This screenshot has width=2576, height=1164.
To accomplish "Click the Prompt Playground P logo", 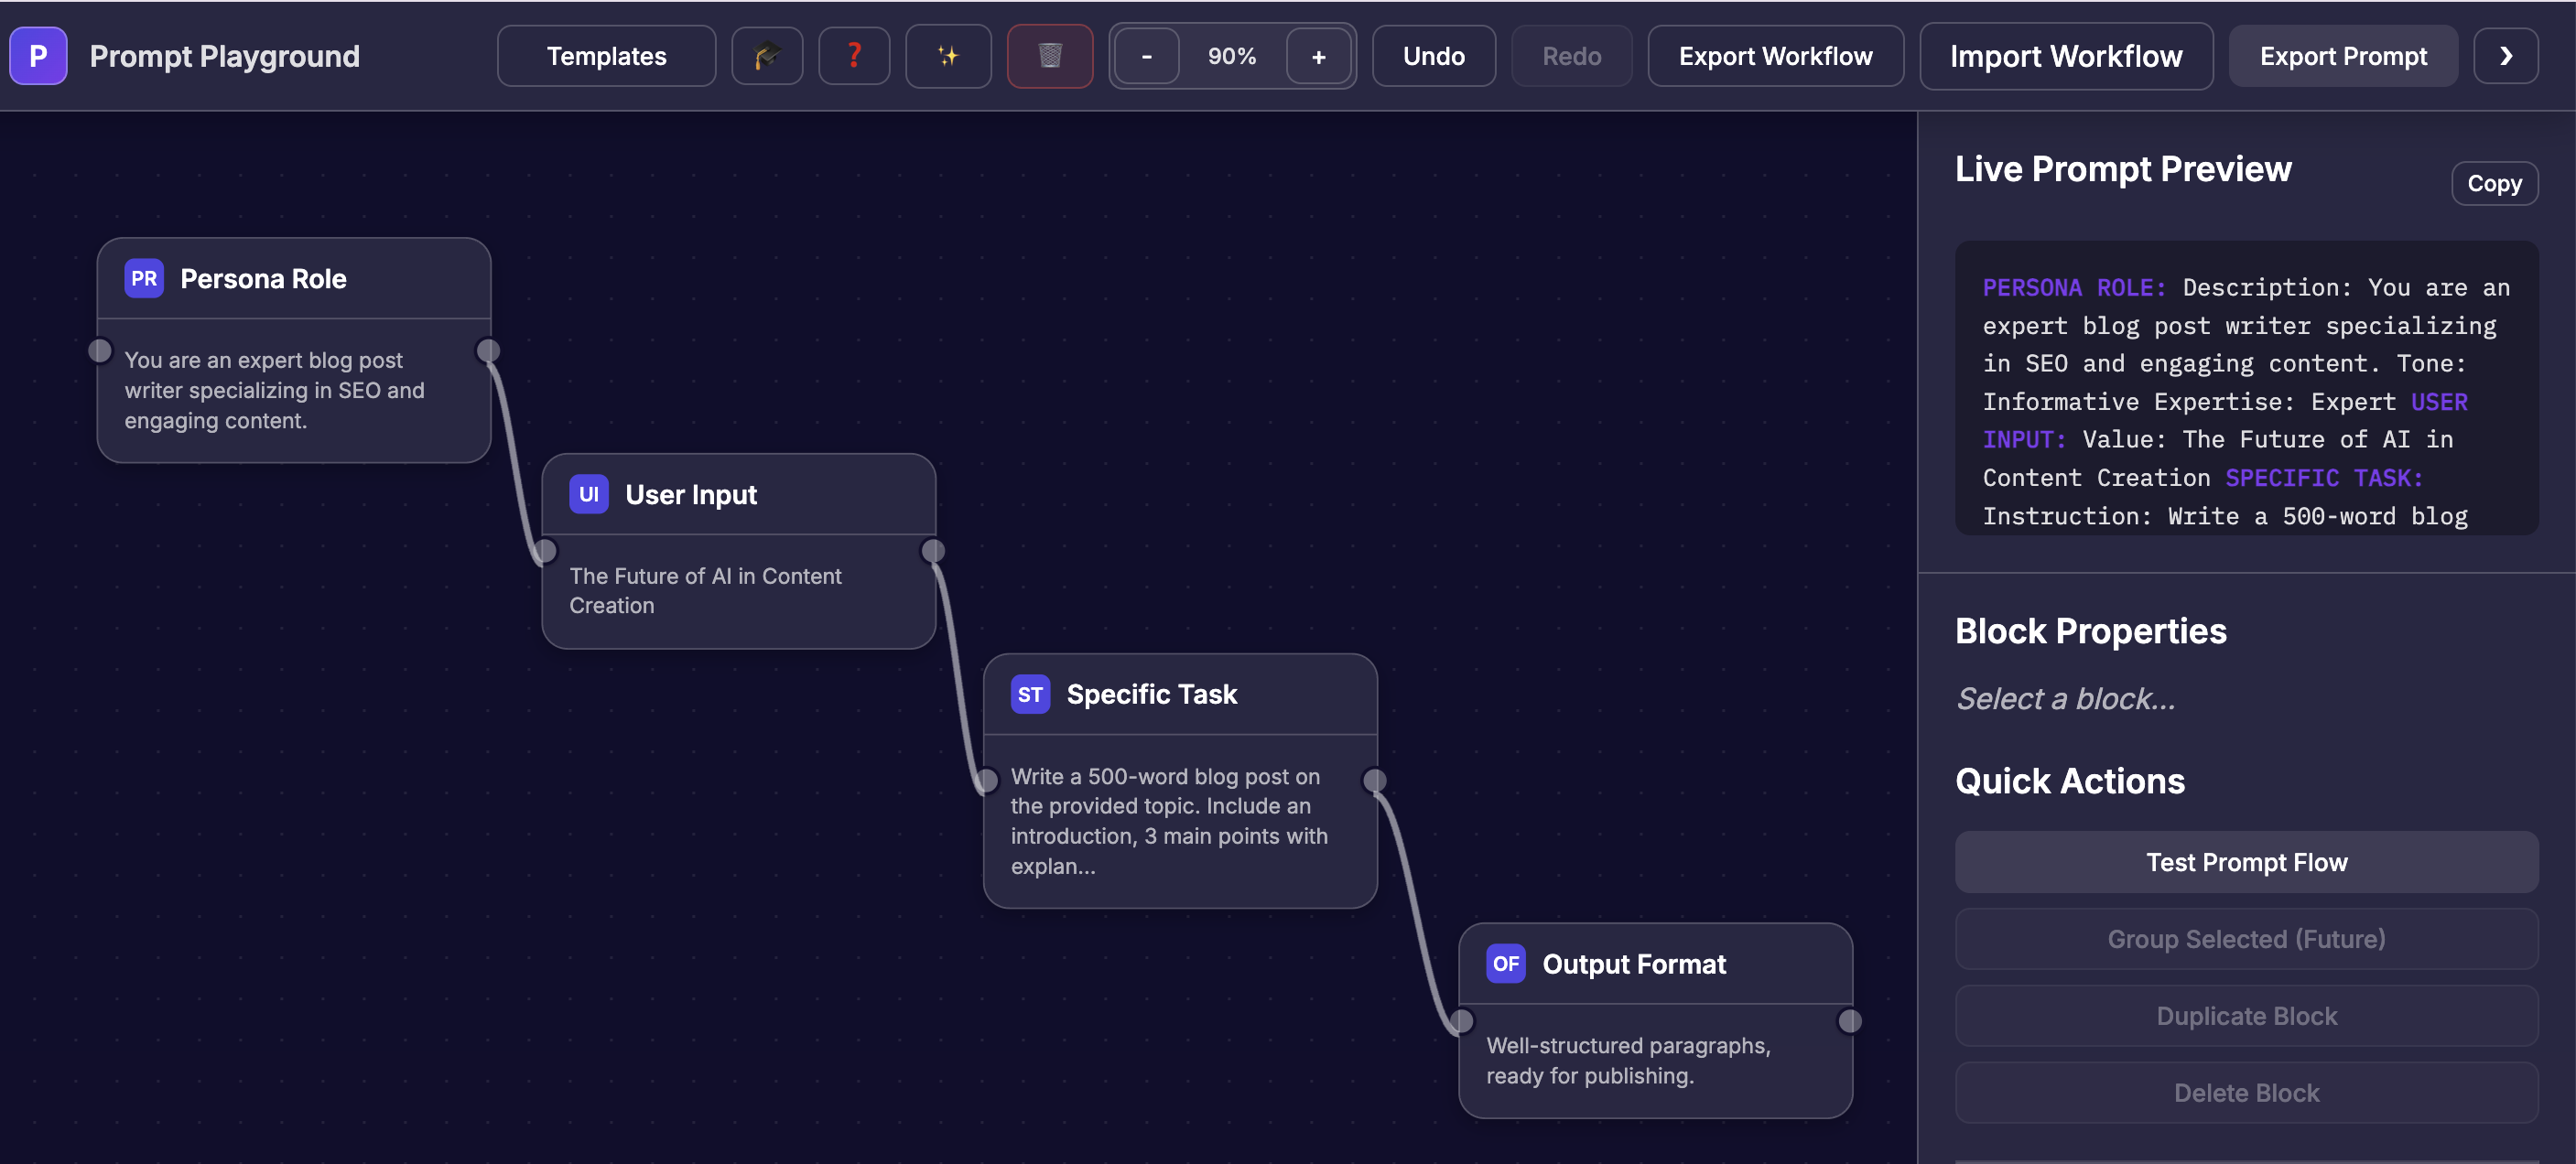I will [x=38, y=56].
